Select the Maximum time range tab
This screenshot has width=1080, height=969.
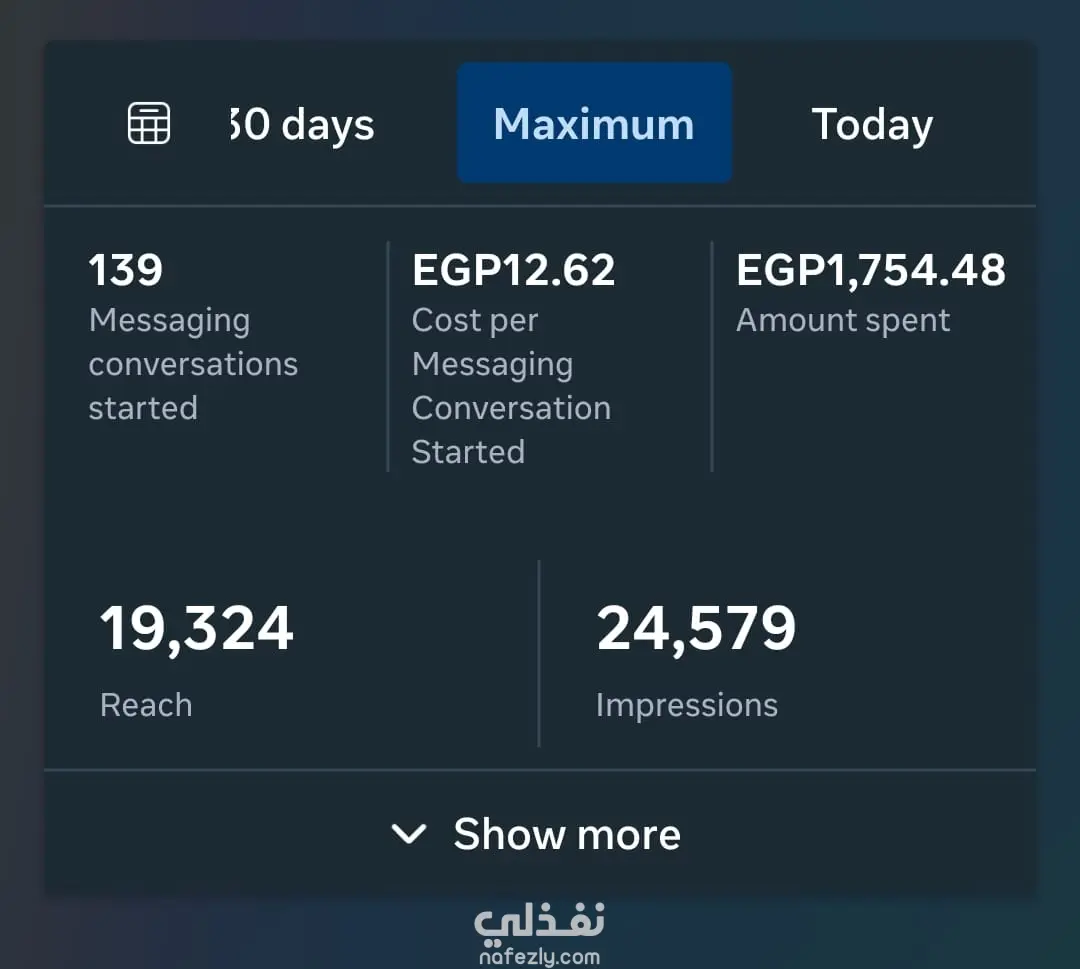tap(594, 124)
